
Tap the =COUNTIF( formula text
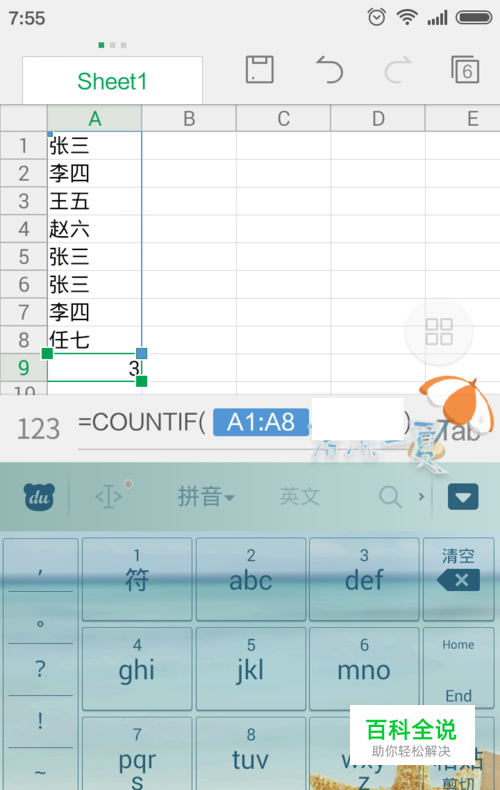click(142, 422)
